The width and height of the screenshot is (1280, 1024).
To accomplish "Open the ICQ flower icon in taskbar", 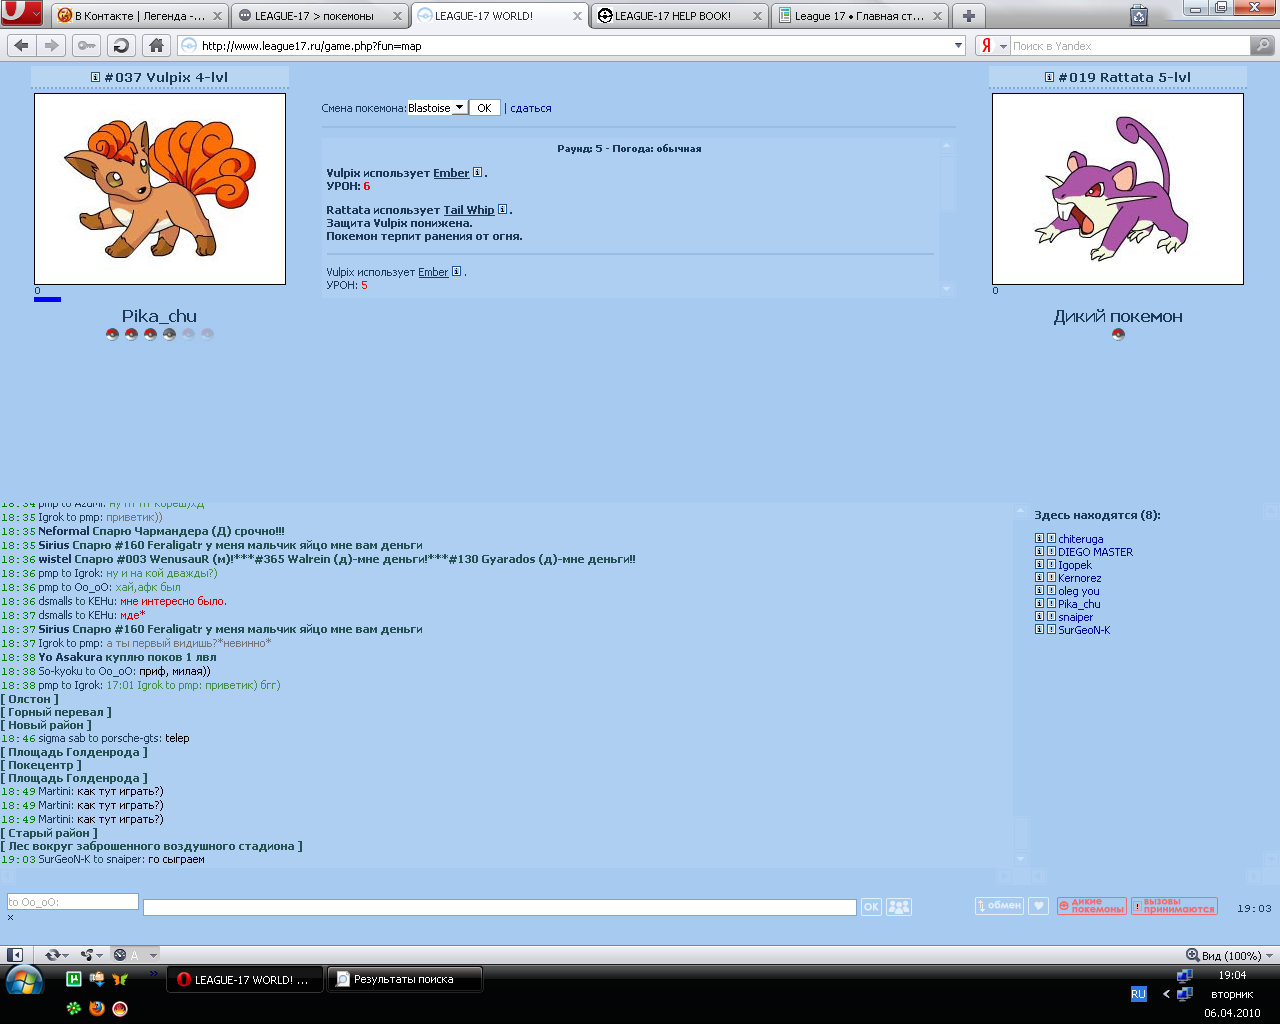I will (x=73, y=1008).
